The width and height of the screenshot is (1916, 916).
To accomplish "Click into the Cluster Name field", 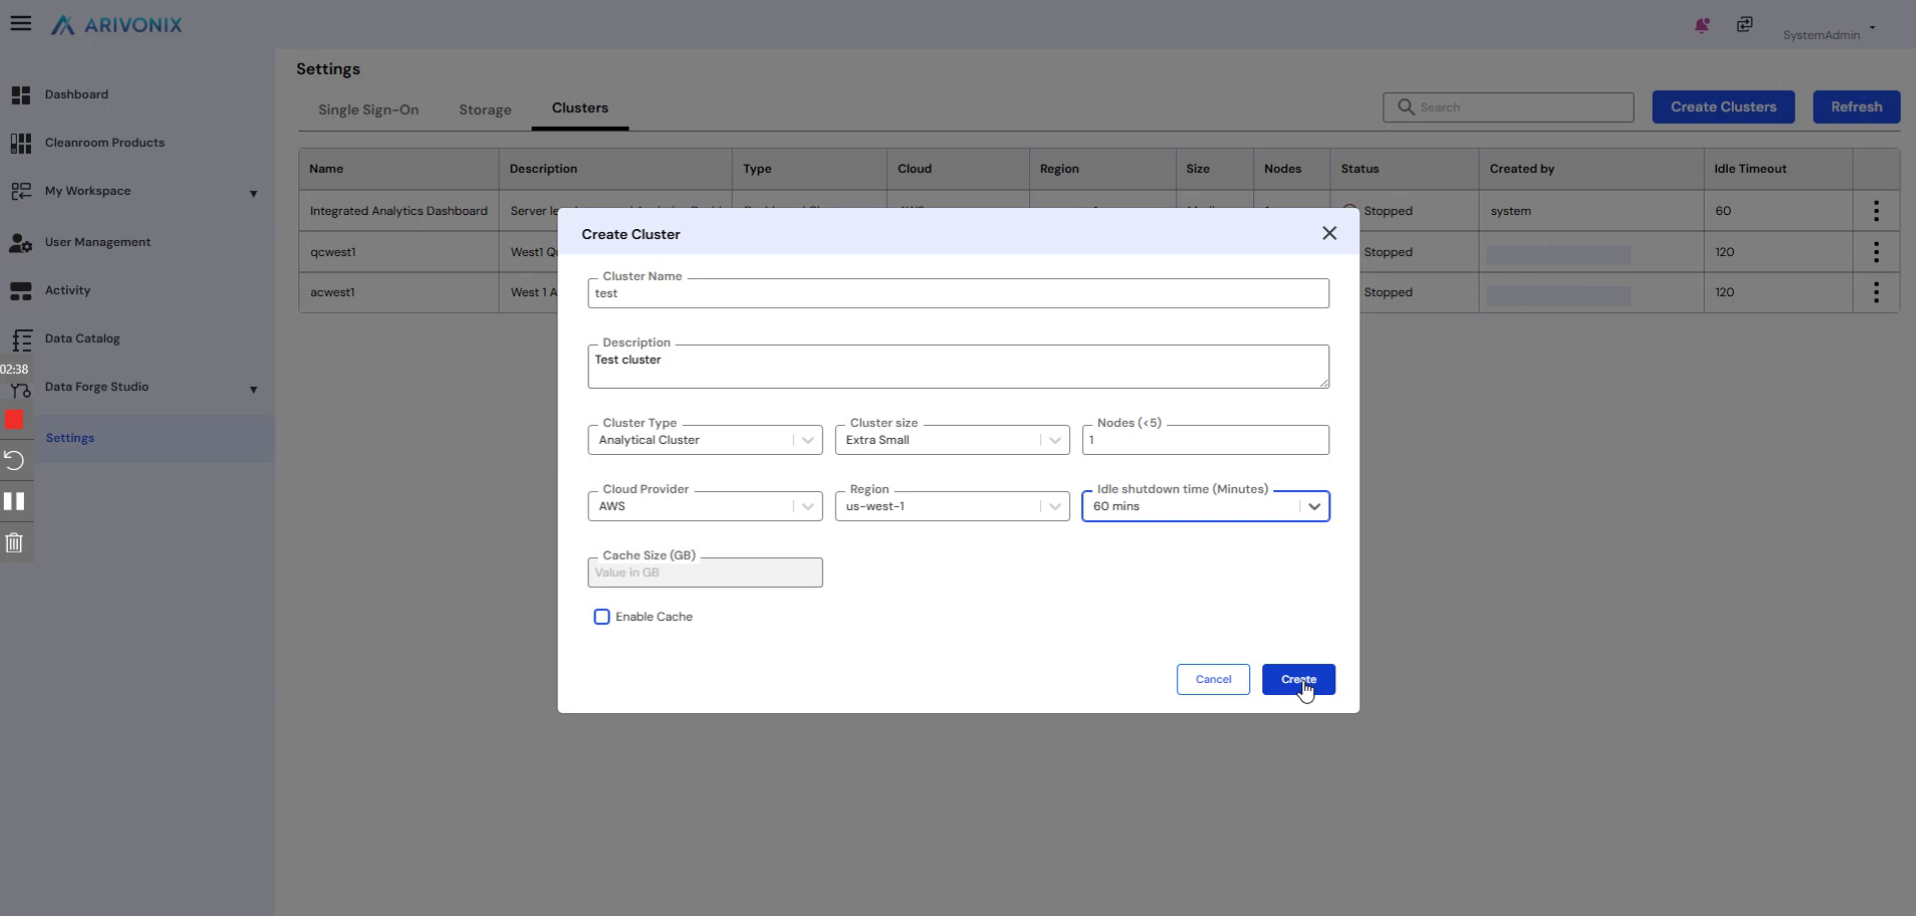I will coord(957,294).
